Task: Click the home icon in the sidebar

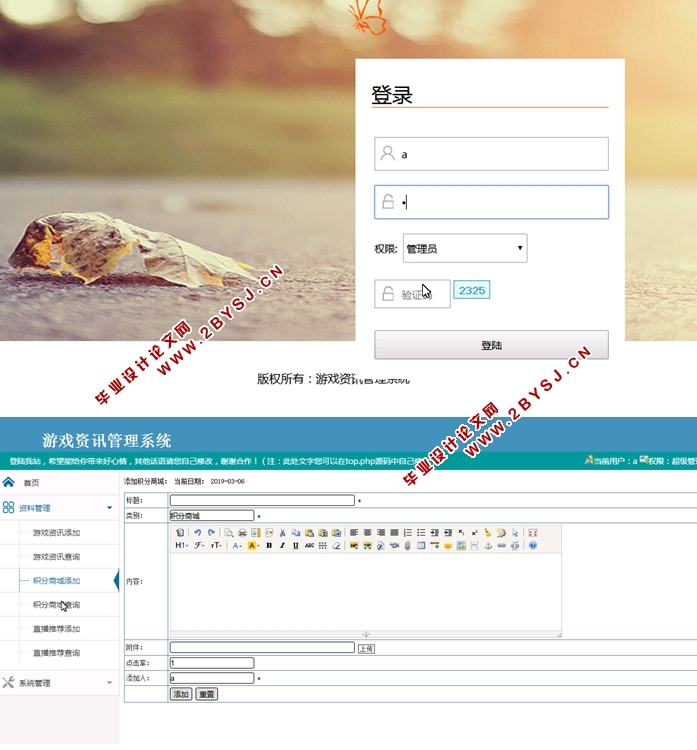Action: (9, 482)
